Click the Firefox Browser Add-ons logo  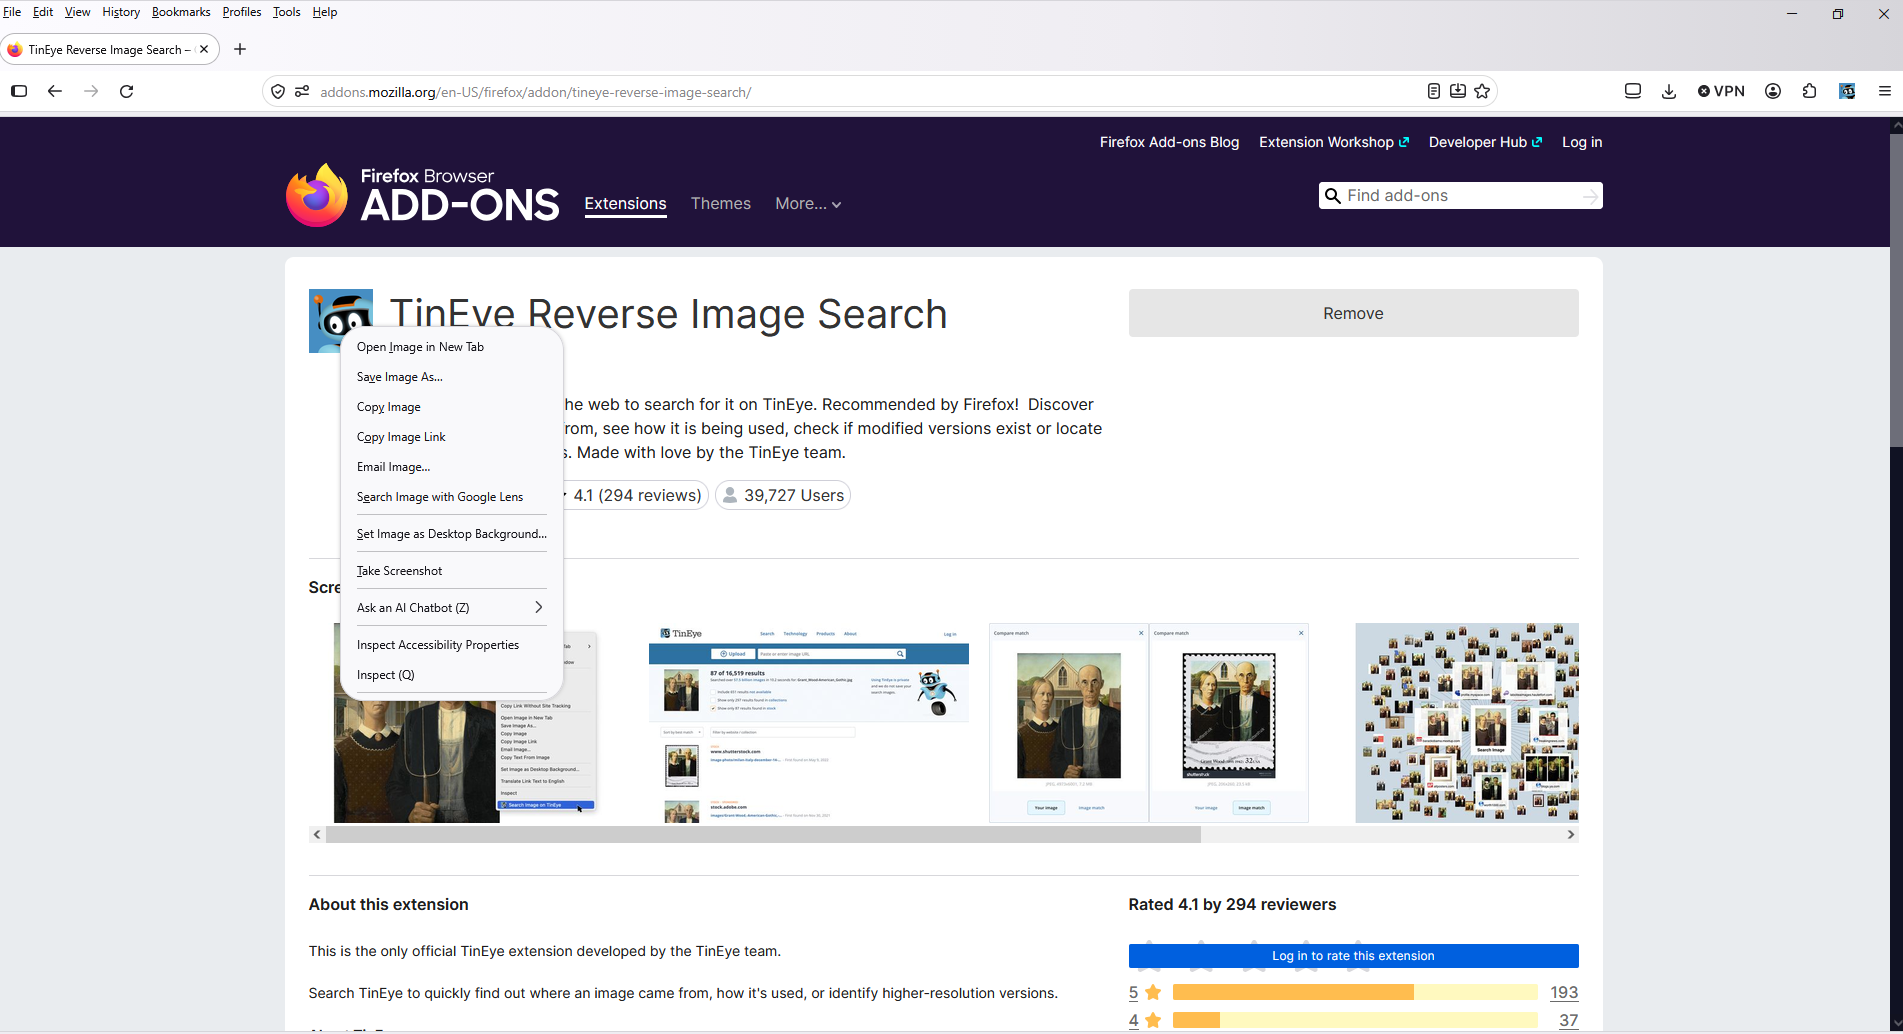[423, 195]
